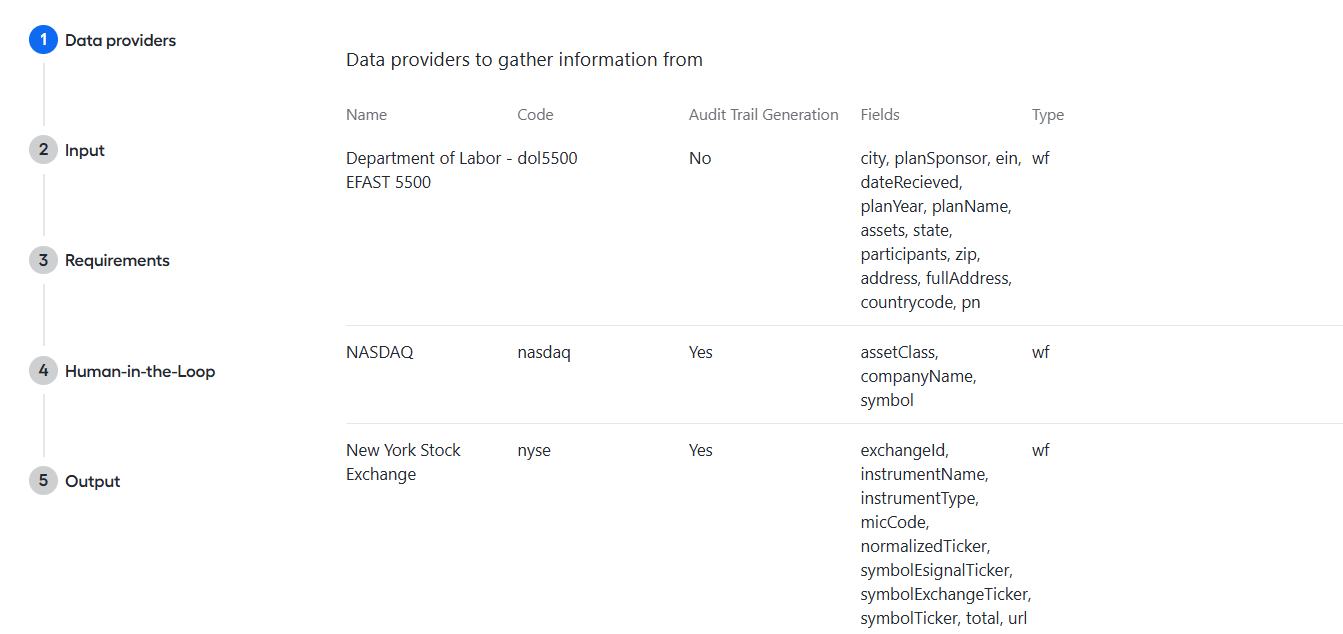Click wf type in nyse row

(1041, 450)
